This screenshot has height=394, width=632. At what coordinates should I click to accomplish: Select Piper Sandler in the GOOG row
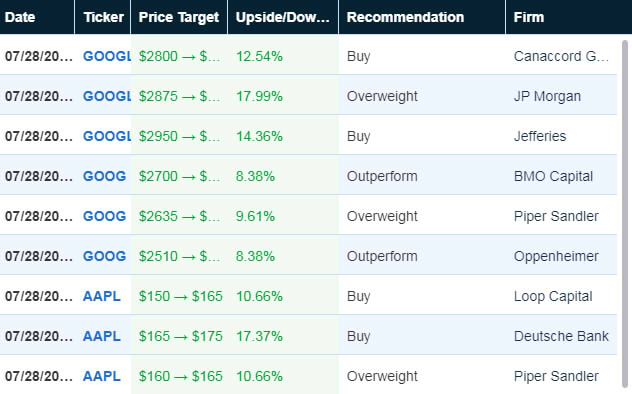(x=556, y=216)
